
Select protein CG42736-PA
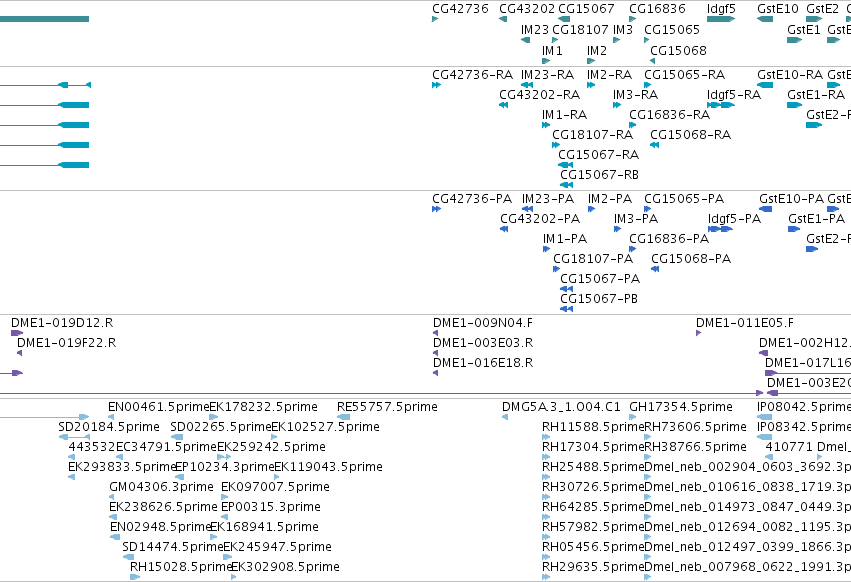pos(472,199)
